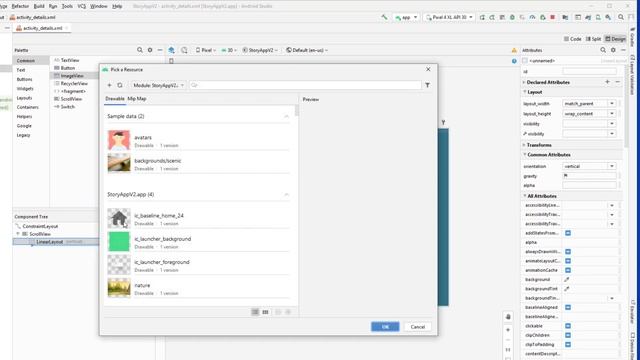Viewport: 640px width, 360px height.
Task: Open the Refactor menu
Action: point(20,6)
